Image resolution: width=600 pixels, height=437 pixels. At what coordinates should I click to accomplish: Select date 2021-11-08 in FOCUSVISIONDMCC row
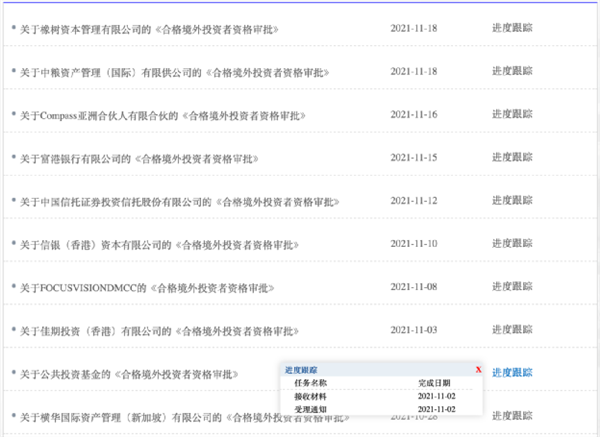414,287
